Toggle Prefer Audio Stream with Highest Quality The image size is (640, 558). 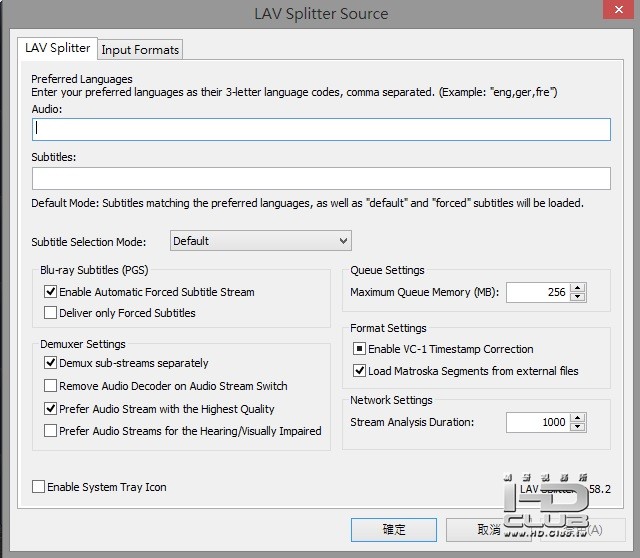51,409
